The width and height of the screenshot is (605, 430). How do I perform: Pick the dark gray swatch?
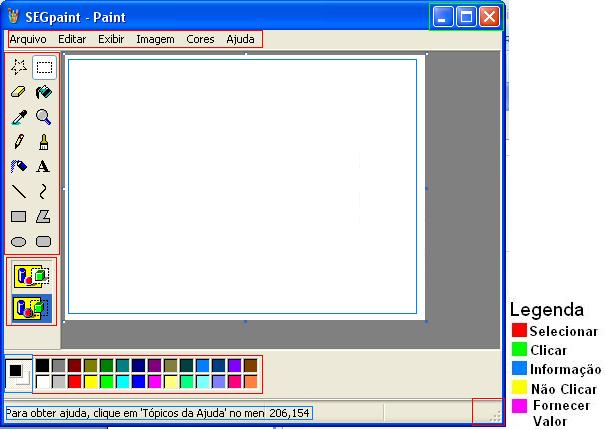click(x=59, y=366)
